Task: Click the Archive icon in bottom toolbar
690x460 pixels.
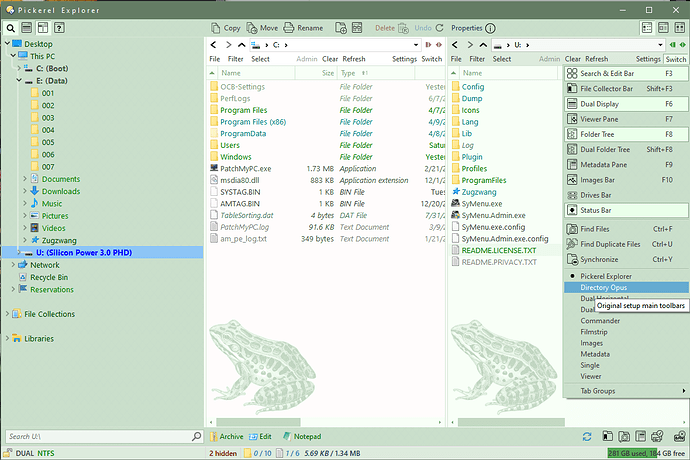Action: click(213, 437)
